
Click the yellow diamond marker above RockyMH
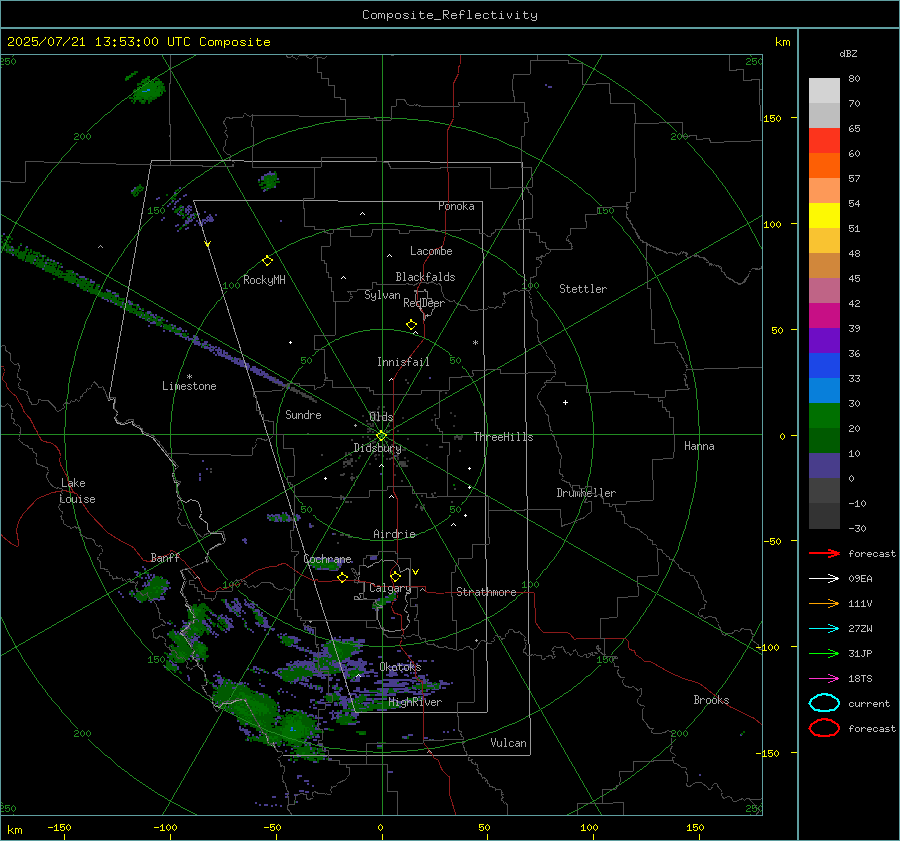pyautogui.click(x=267, y=261)
